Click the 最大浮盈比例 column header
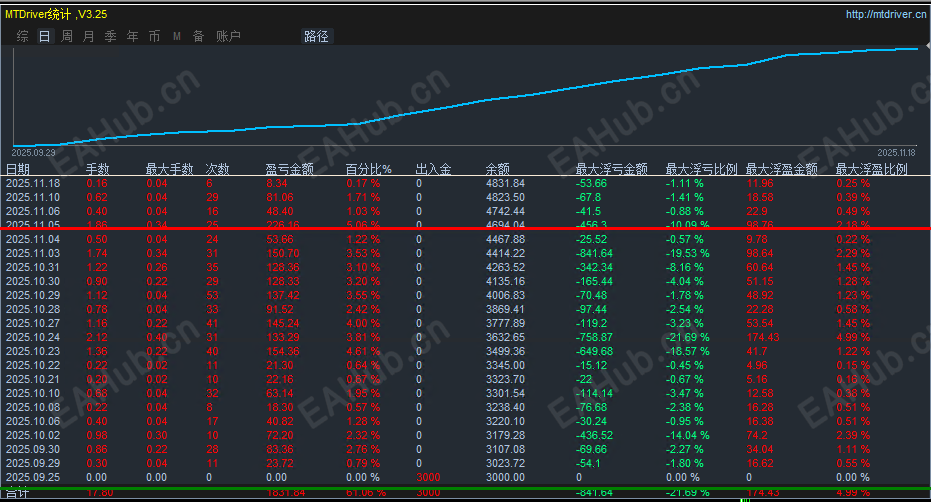This screenshot has height=502, width=931. tap(871, 169)
